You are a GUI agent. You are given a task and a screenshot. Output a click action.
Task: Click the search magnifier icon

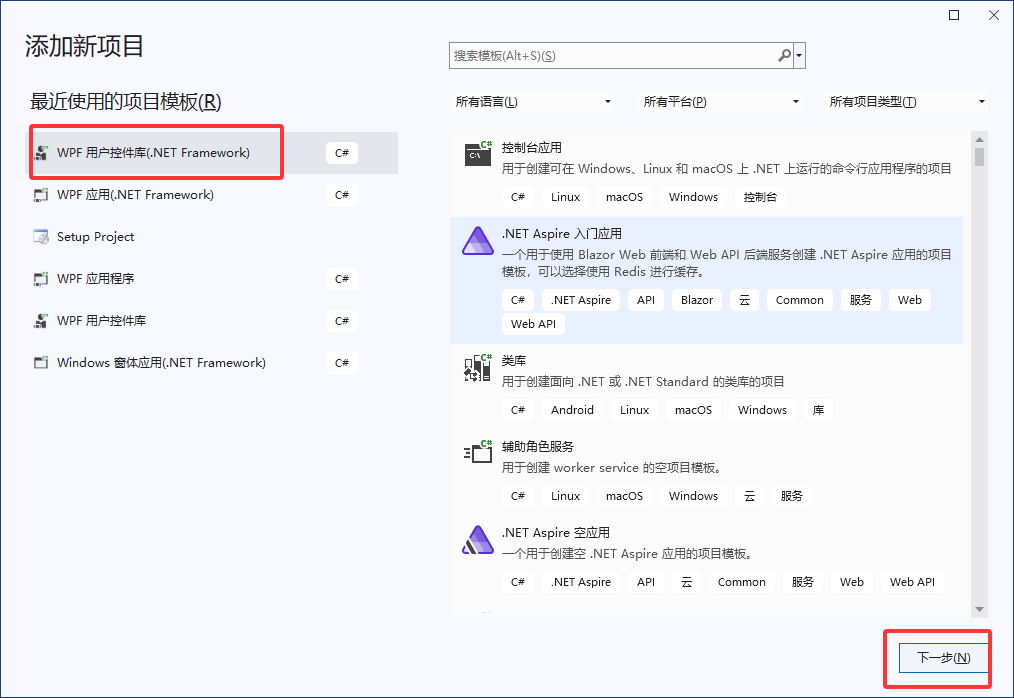point(785,55)
